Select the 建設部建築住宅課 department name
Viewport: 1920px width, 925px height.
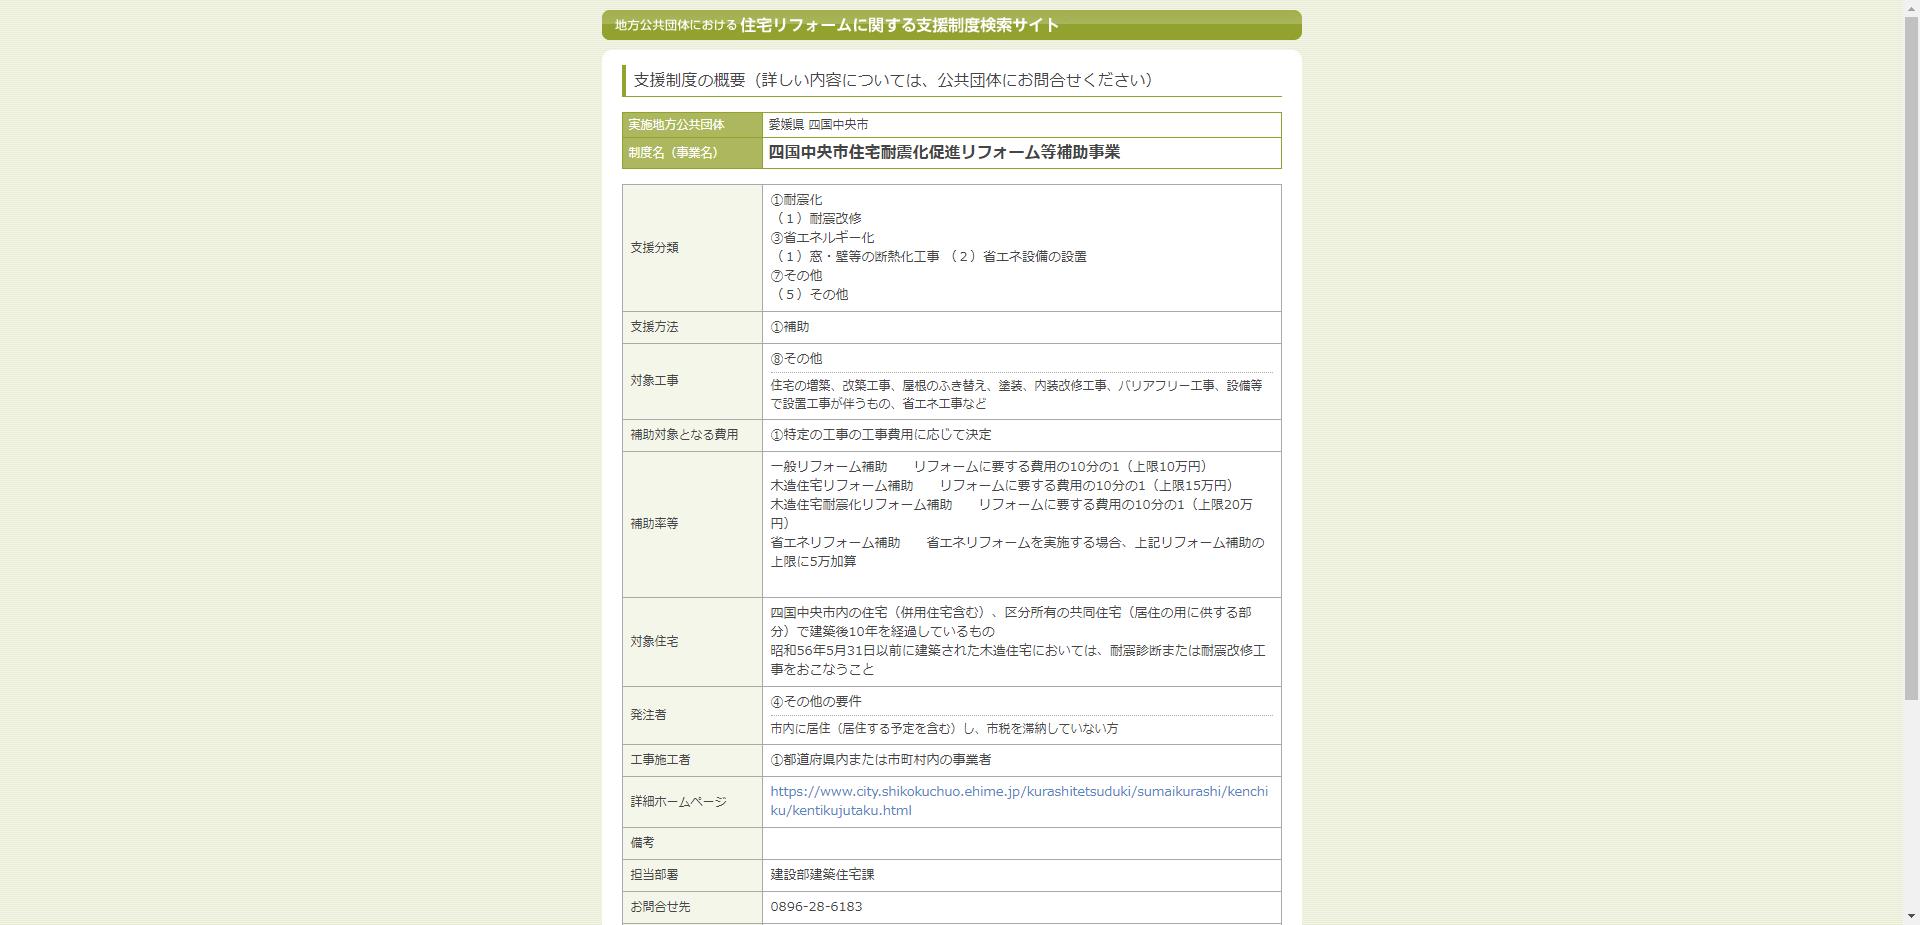(x=824, y=874)
